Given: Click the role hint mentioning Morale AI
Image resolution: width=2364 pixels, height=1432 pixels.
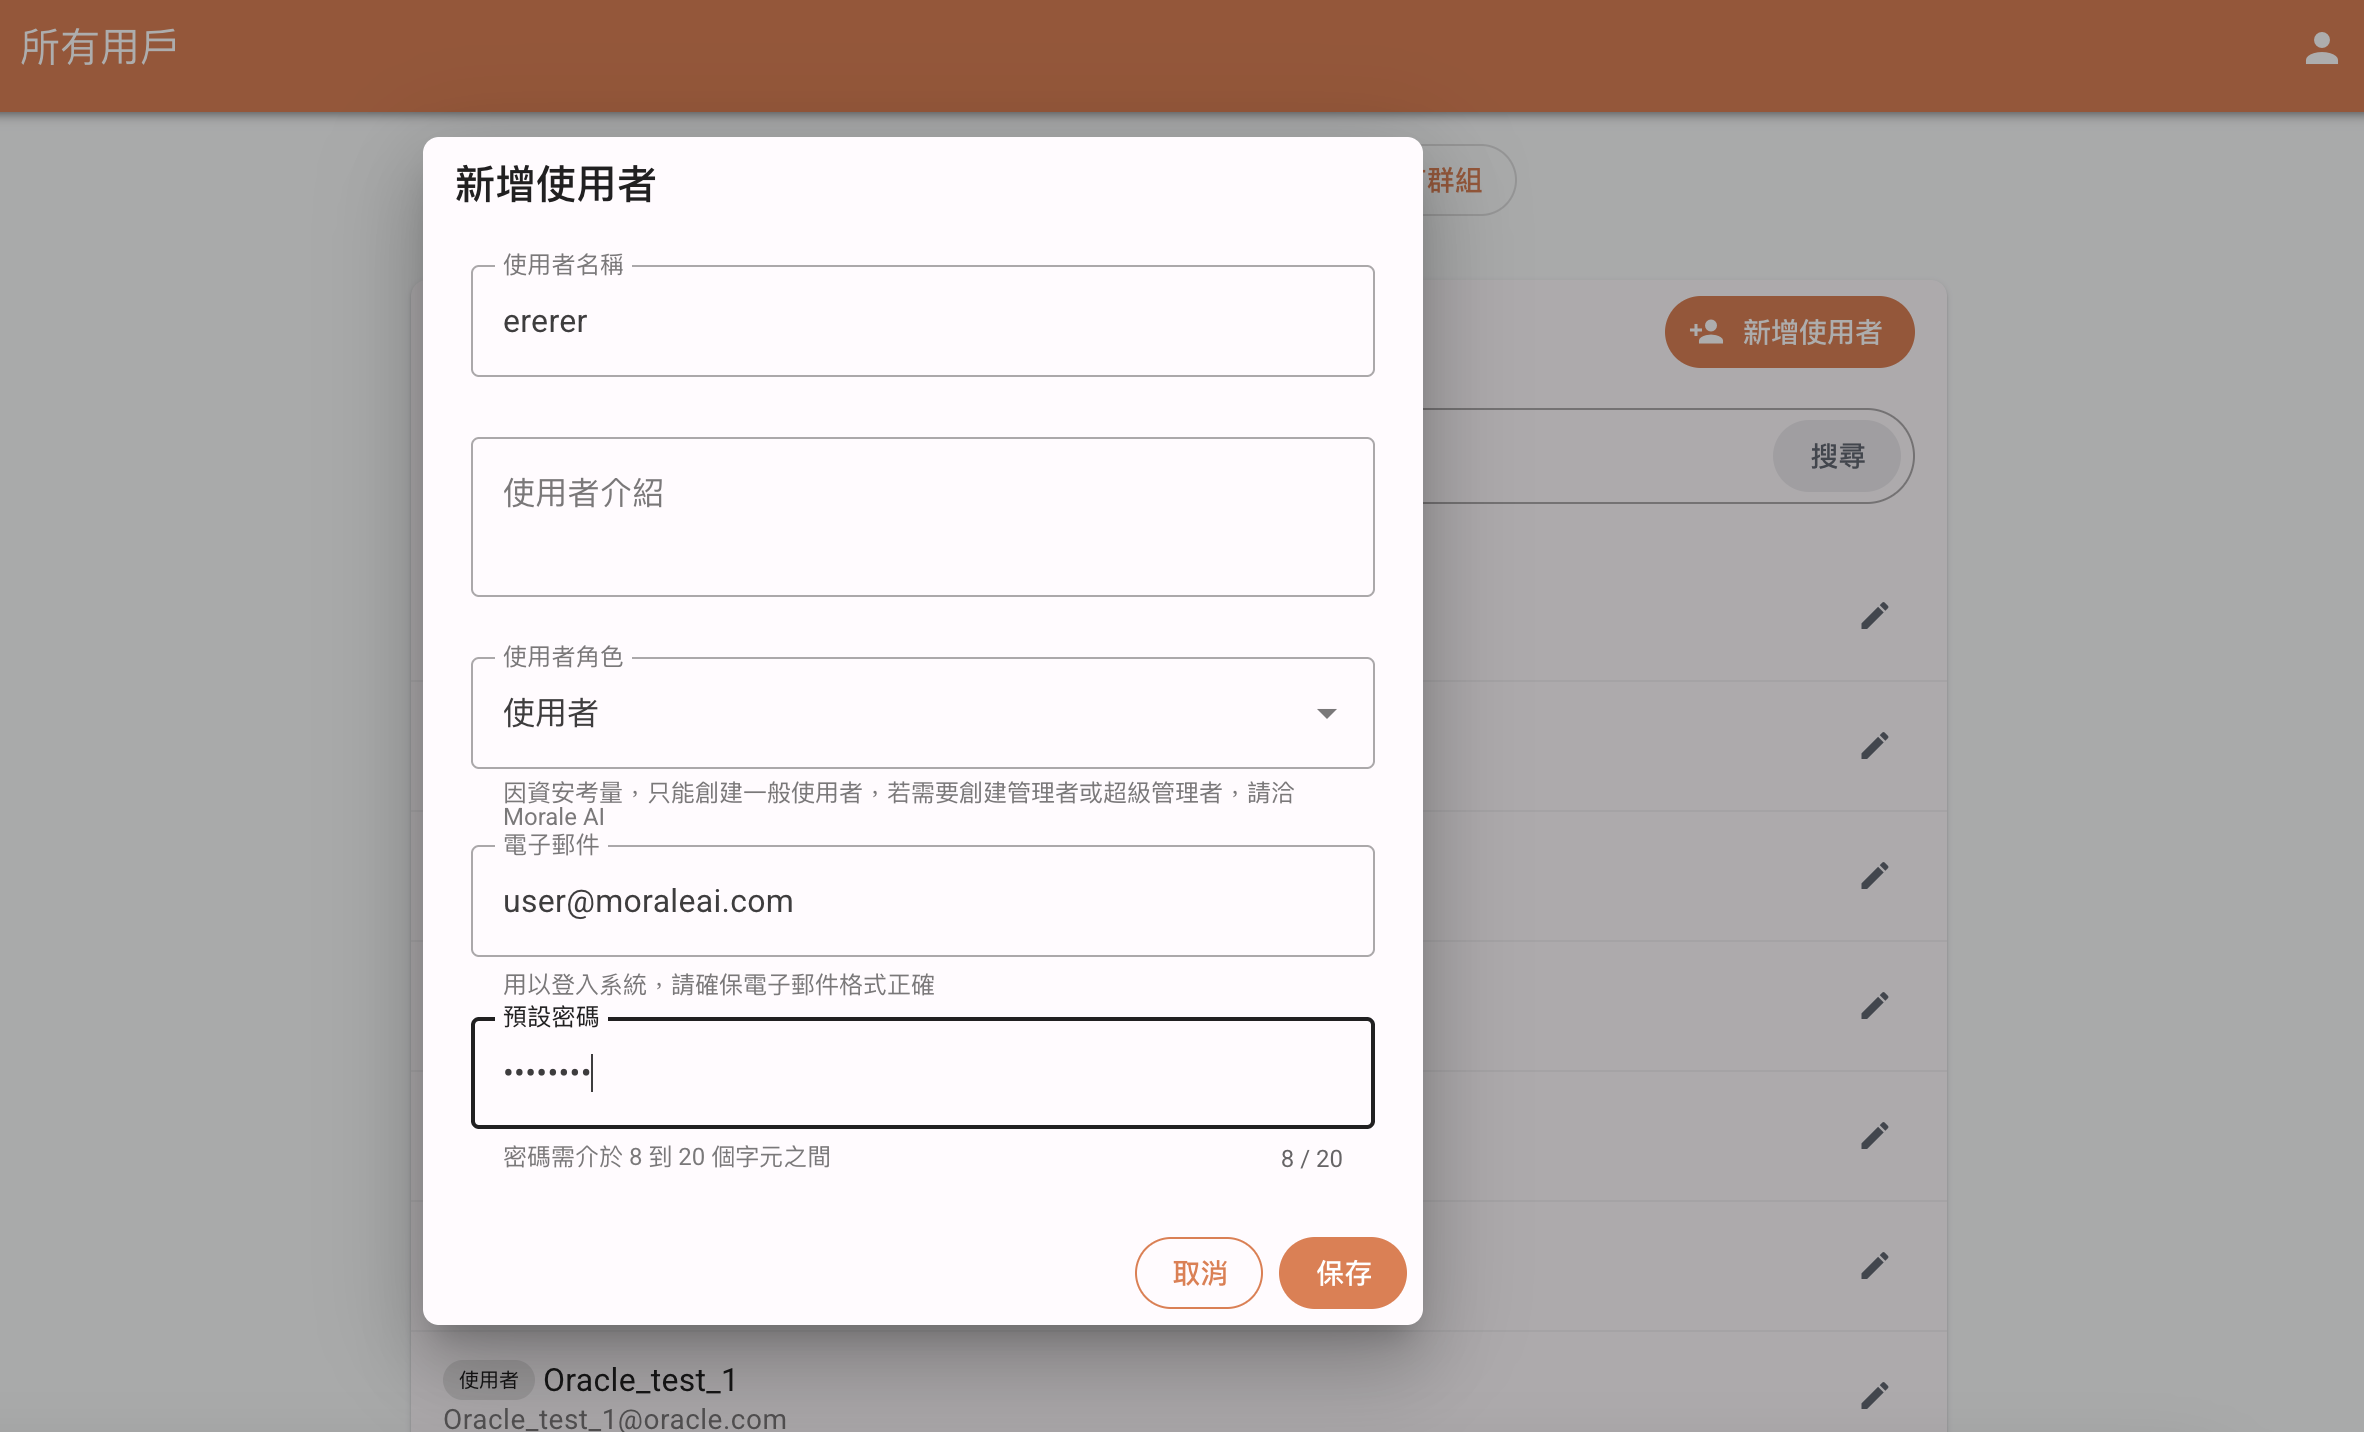Looking at the screenshot, I should pos(898,805).
